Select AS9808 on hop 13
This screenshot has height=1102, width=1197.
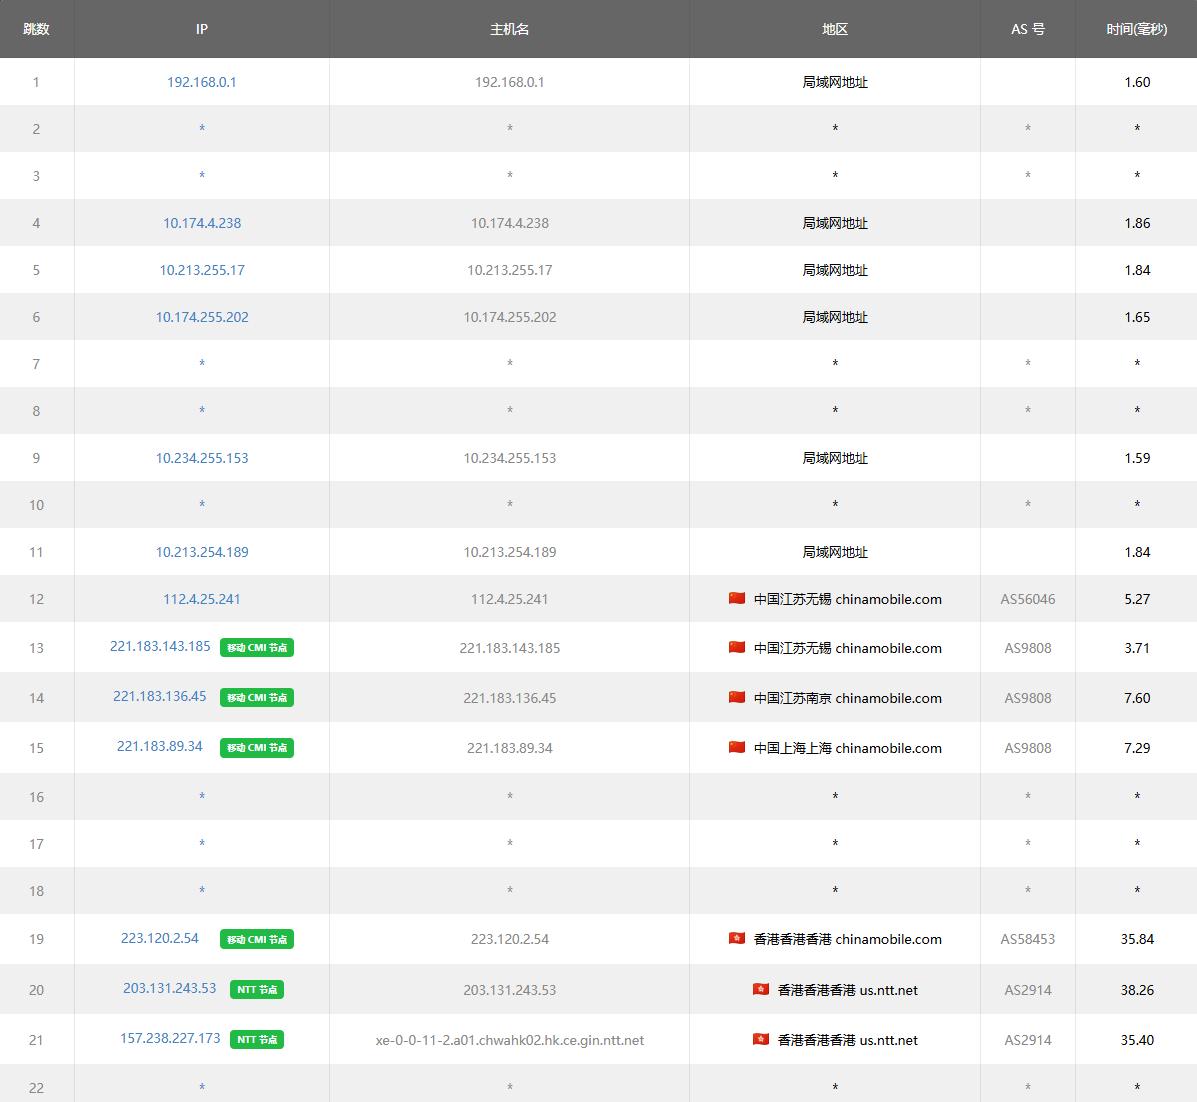tap(1028, 648)
